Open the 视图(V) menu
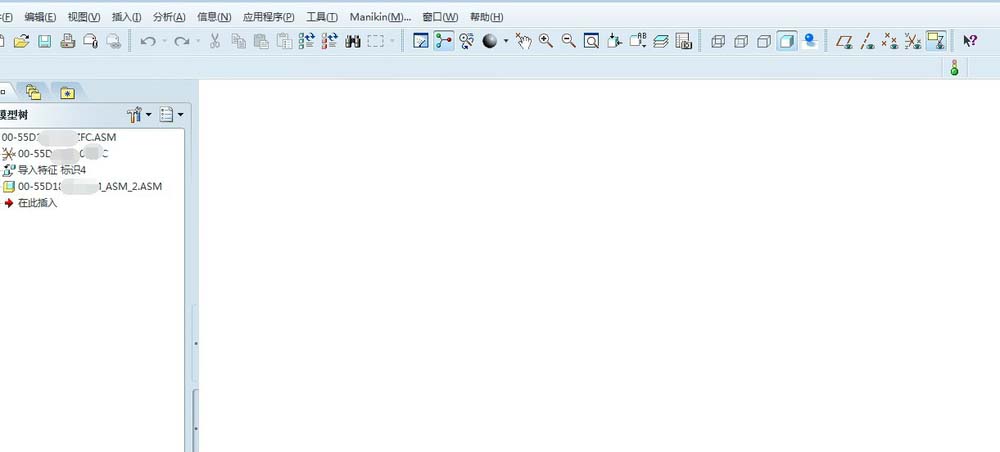1000x452 pixels. tap(84, 17)
